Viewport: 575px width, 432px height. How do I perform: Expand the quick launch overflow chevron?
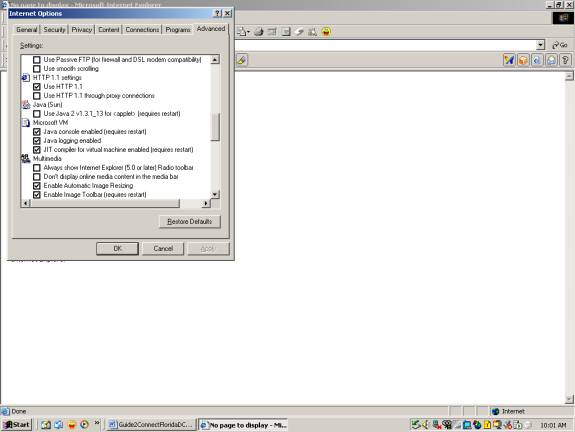point(97,423)
